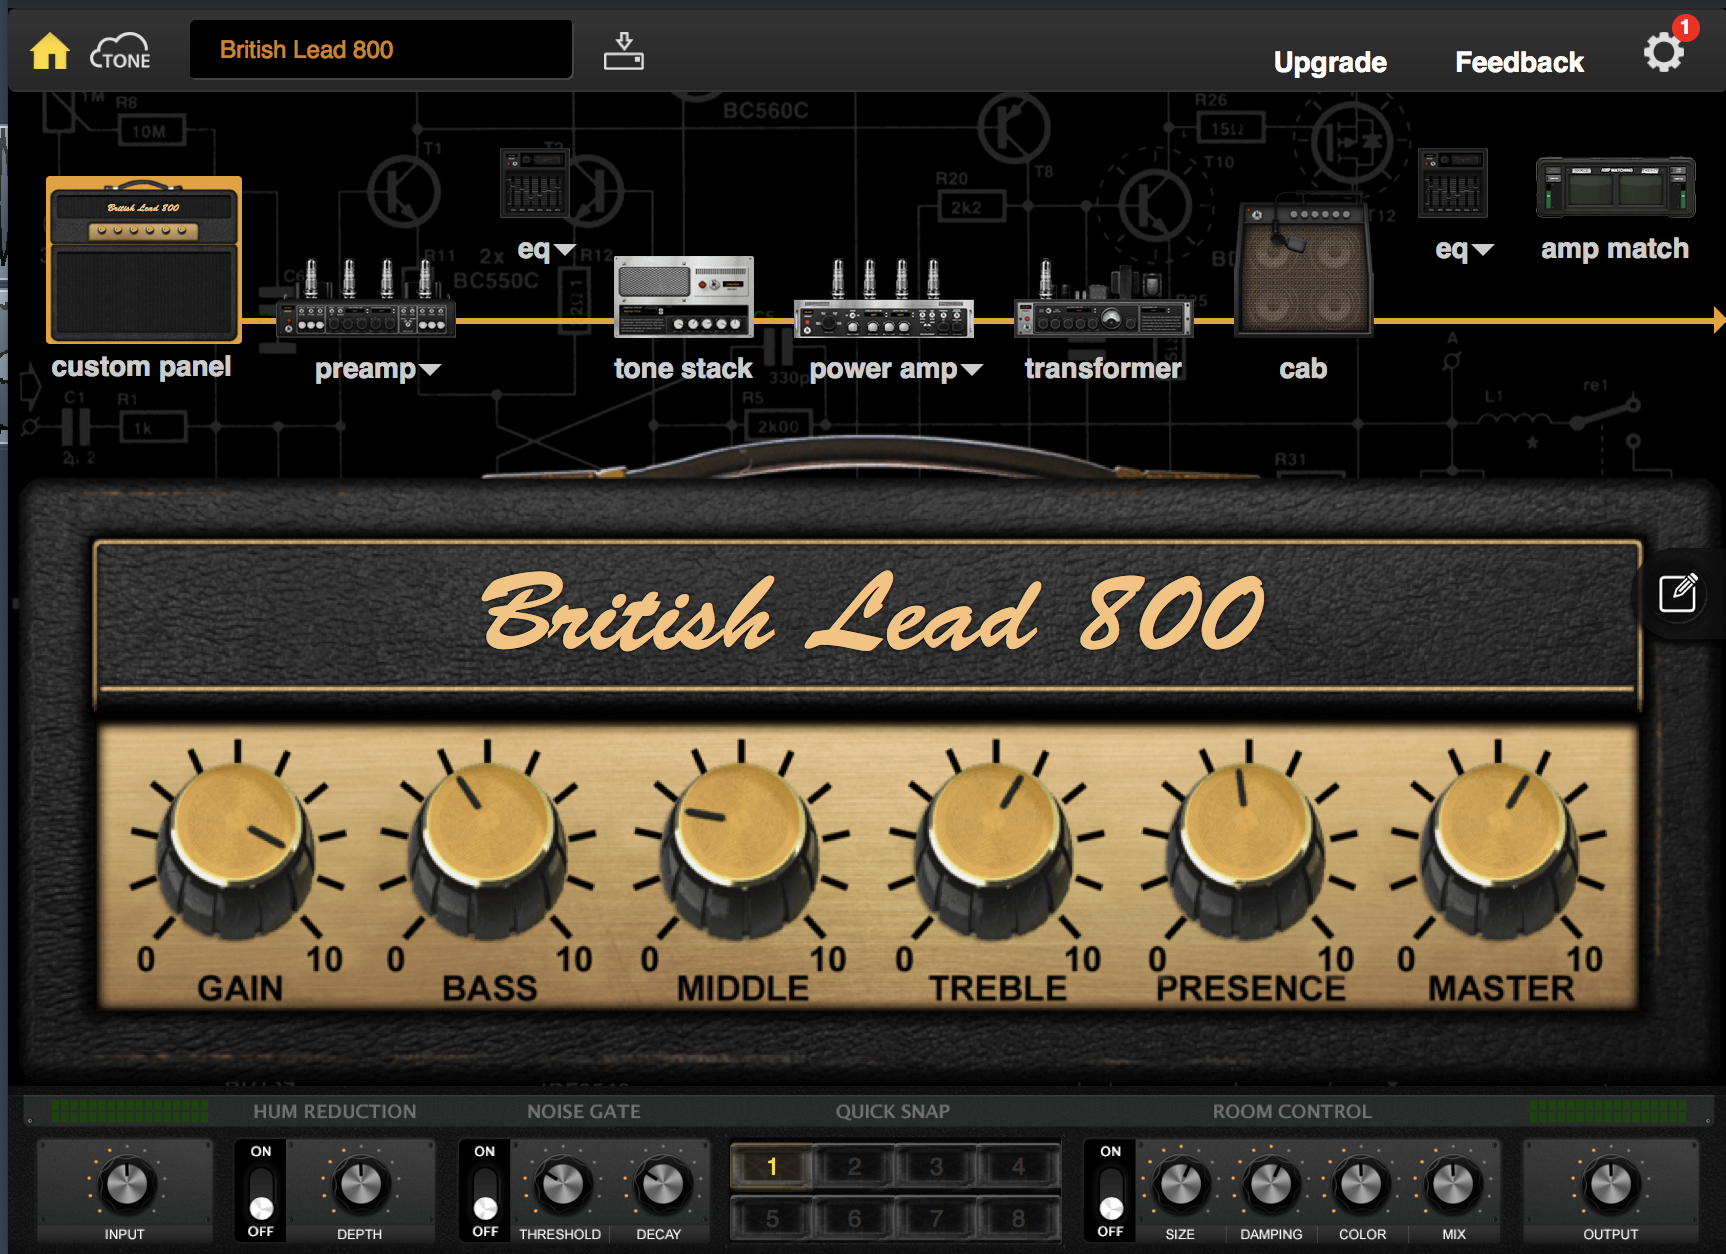Click the noise gate THRESHOLD knob
The image size is (1726, 1254).
[562, 1184]
